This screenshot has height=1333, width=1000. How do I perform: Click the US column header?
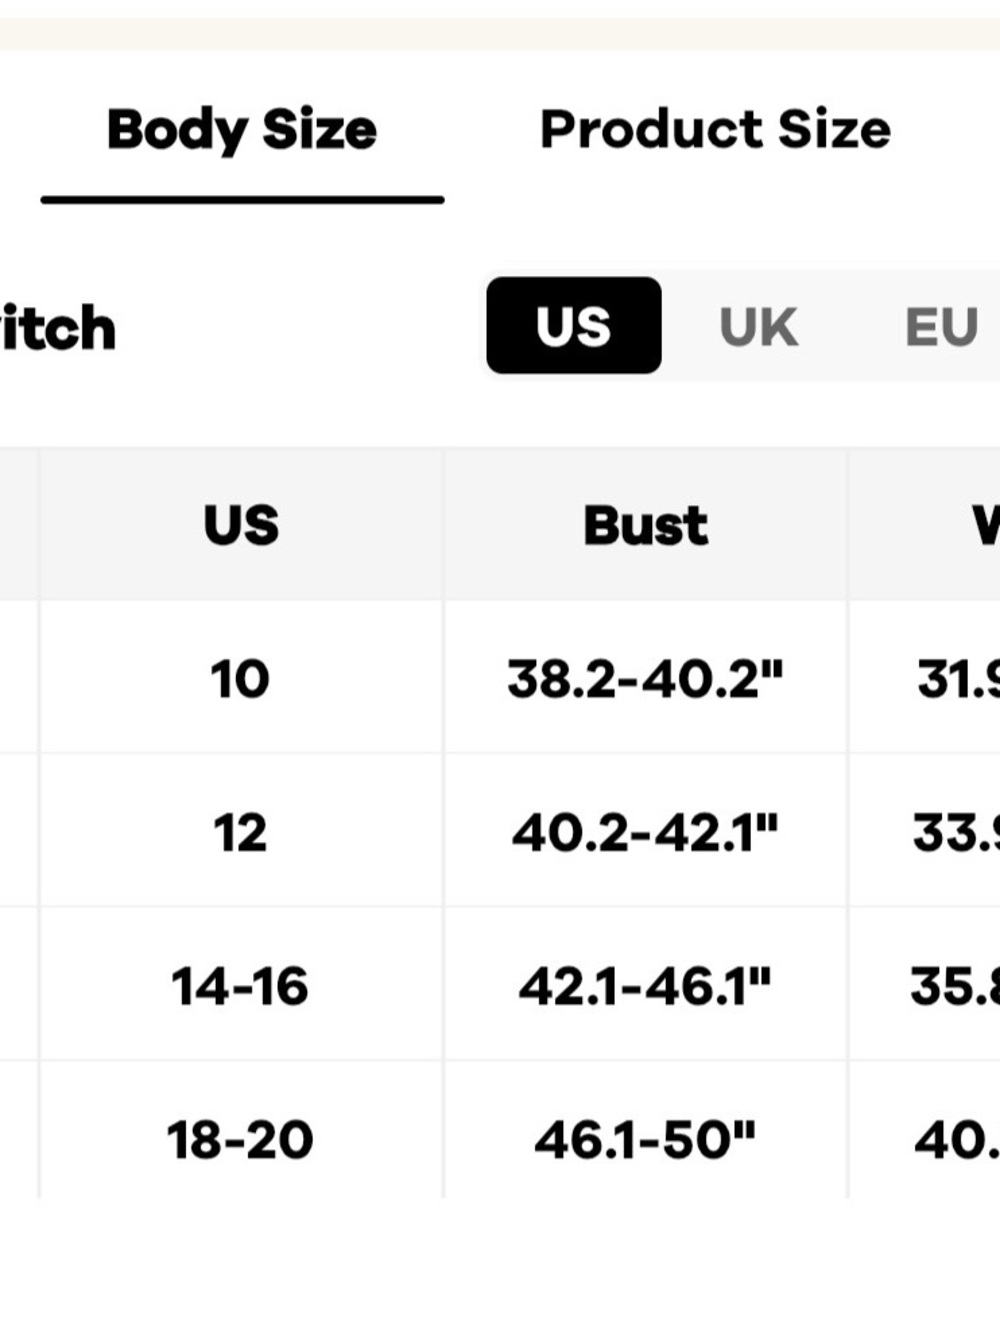(241, 525)
